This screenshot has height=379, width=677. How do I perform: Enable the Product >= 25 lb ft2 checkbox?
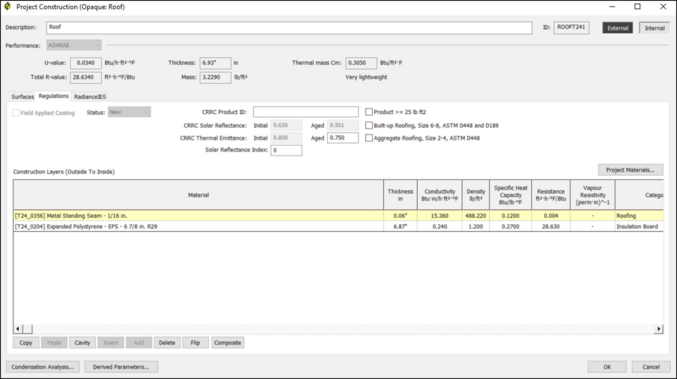tap(369, 112)
